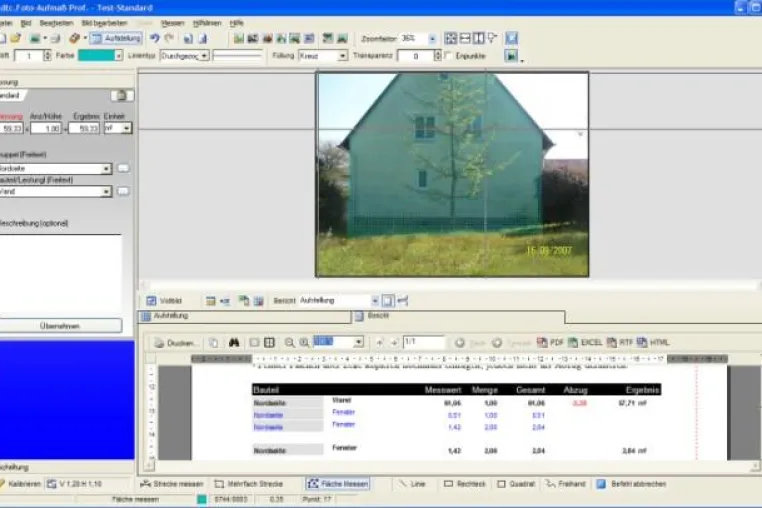
Task: Click the Kalibrieren tool
Action: tap(20, 484)
